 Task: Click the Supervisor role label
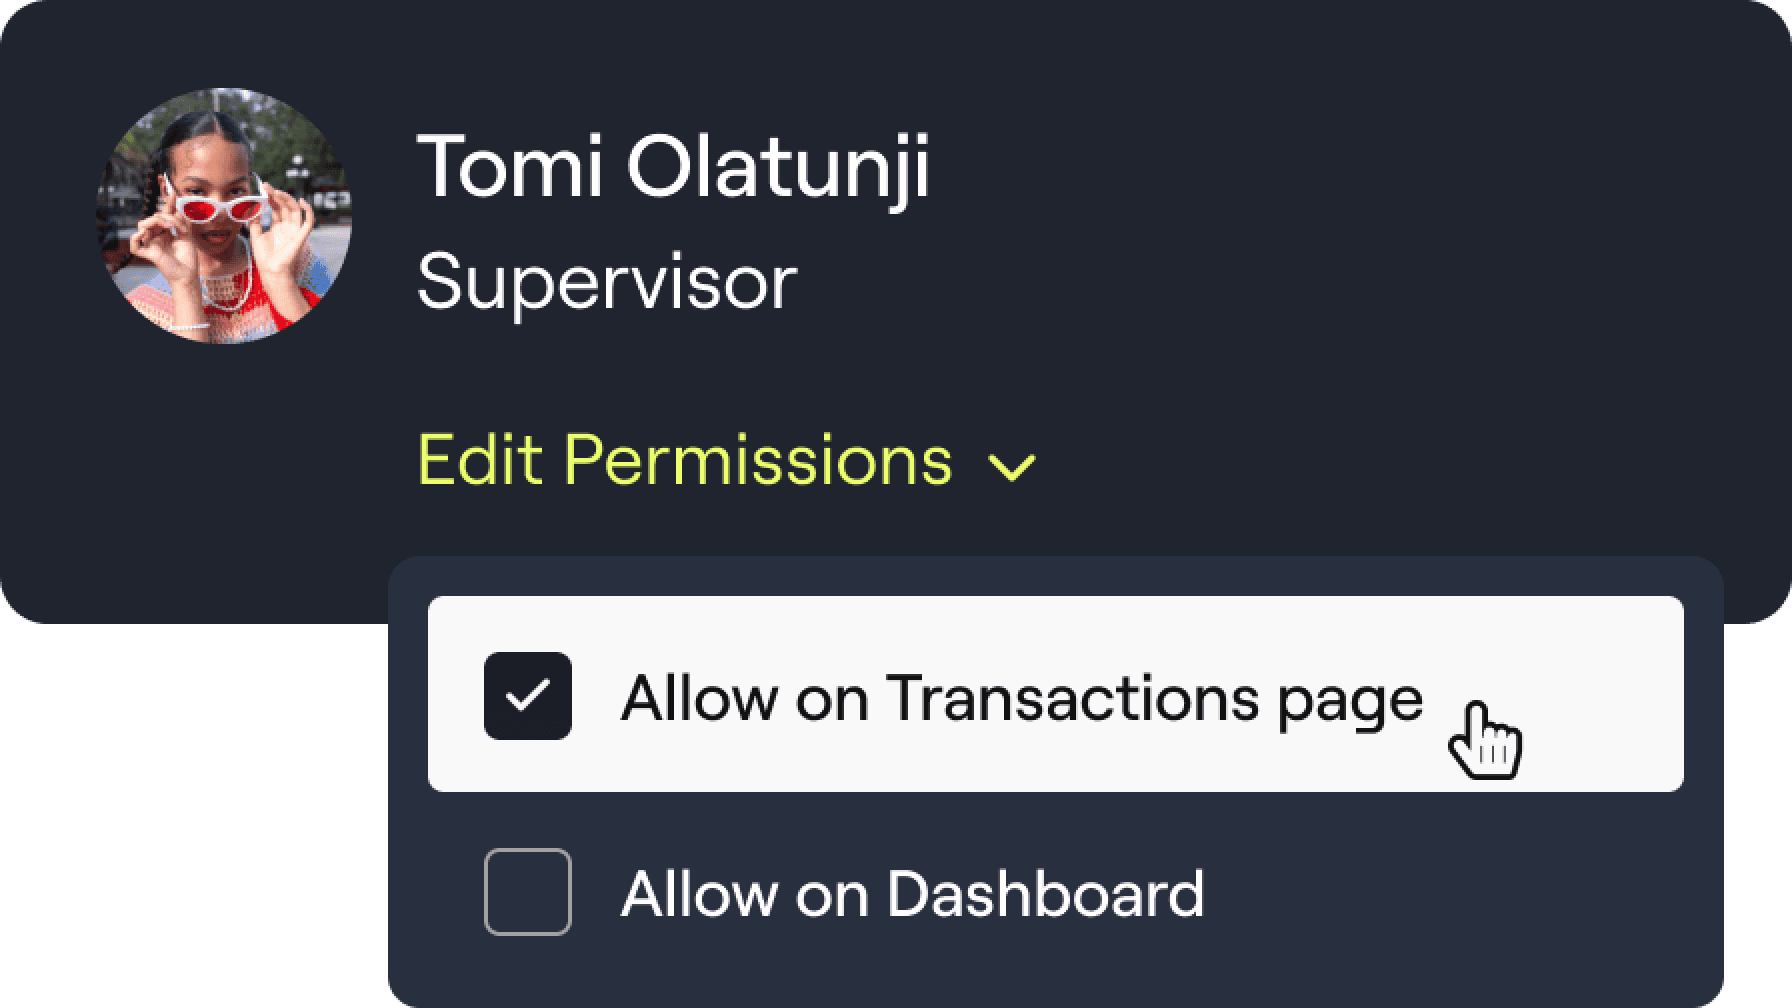click(x=607, y=282)
